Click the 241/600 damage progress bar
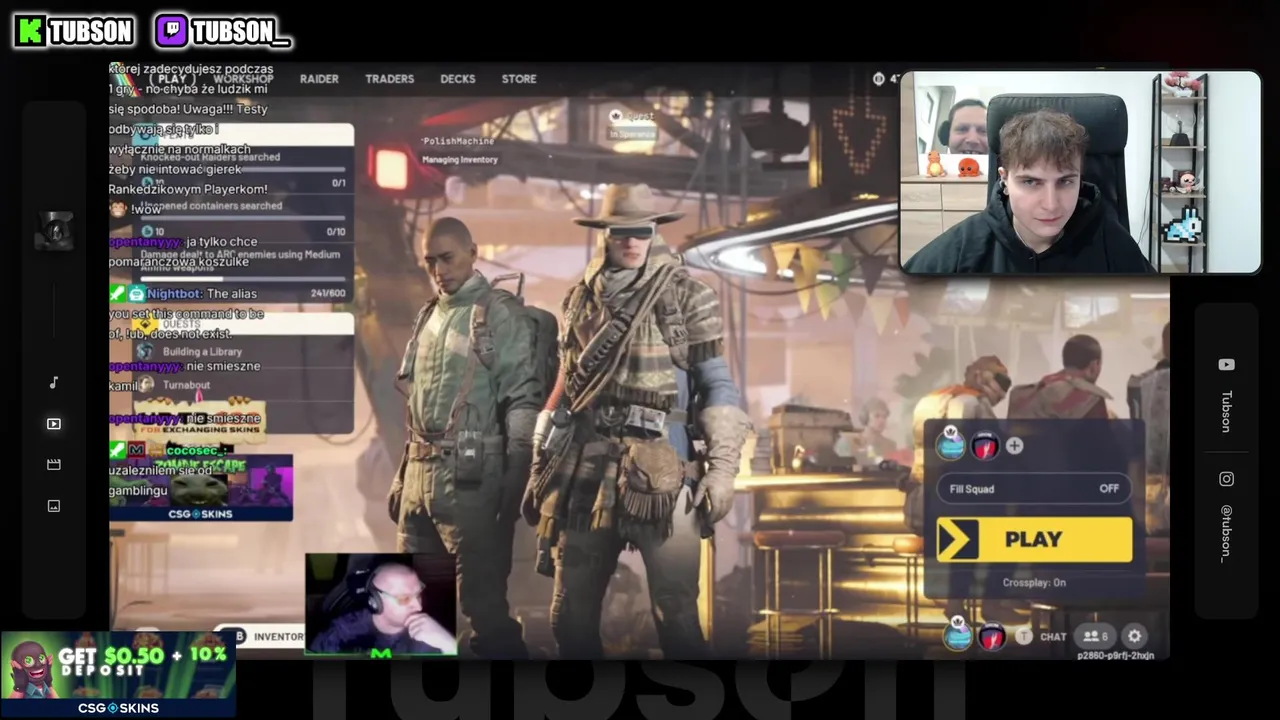This screenshot has width=1280, height=720. pyautogui.click(x=242, y=279)
